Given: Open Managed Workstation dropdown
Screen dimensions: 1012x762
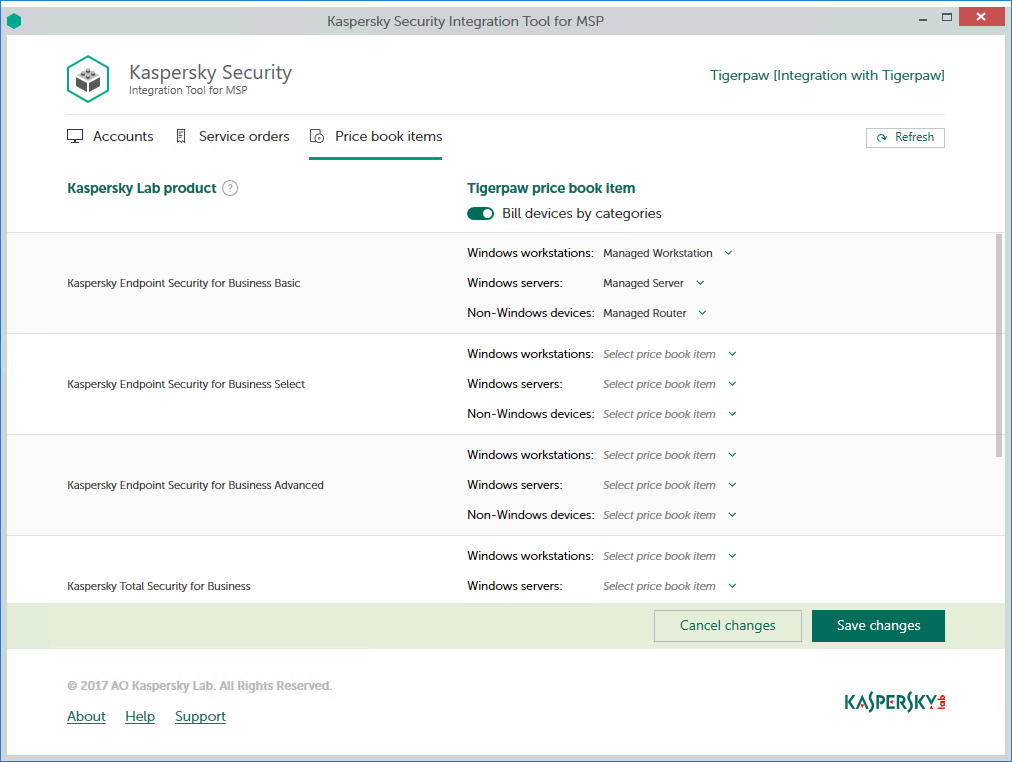Looking at the screenshot, I should point(667,253).
